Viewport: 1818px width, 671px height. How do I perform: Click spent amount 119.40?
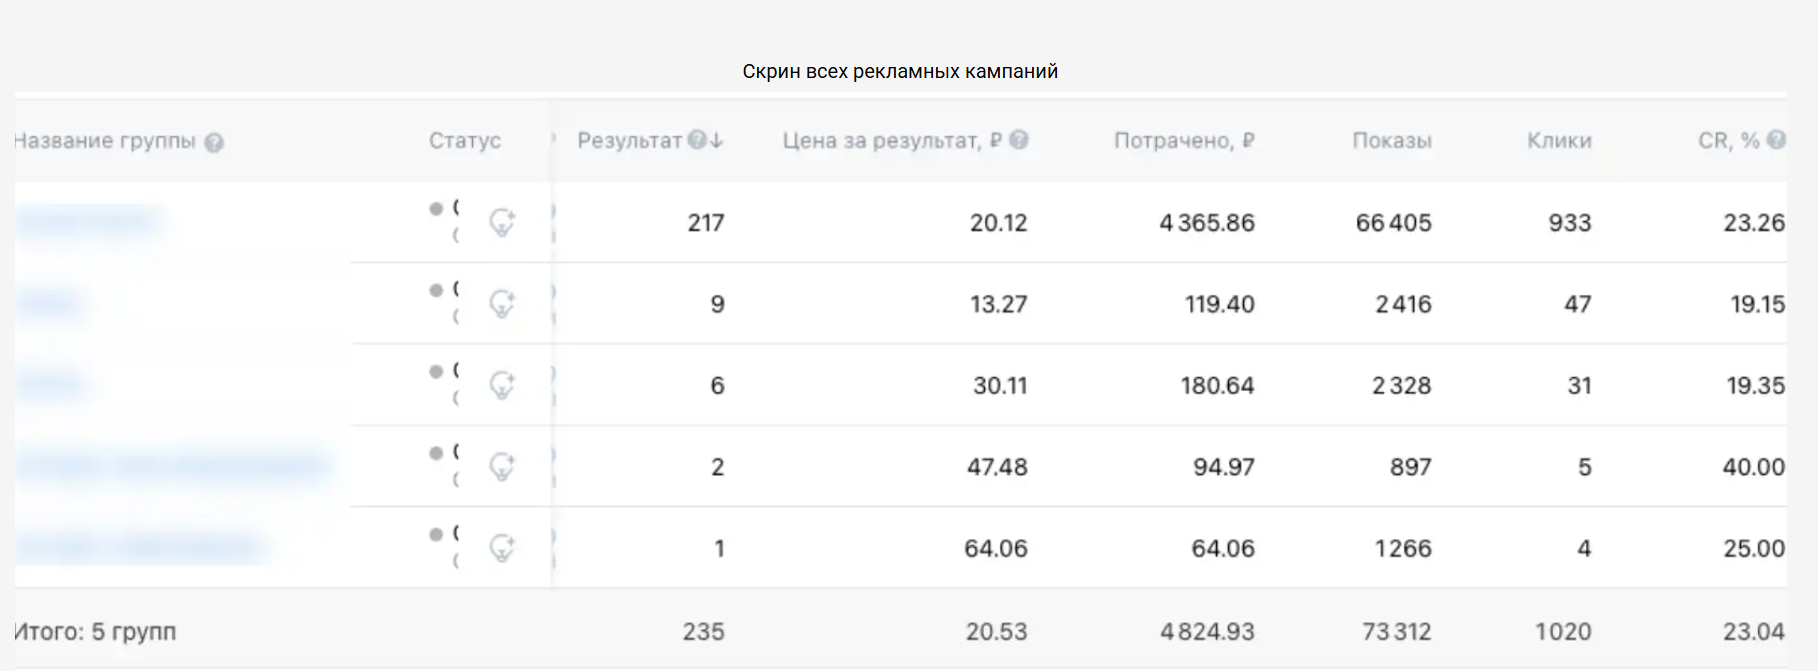pyautogui.click(x=1219, y=304)
